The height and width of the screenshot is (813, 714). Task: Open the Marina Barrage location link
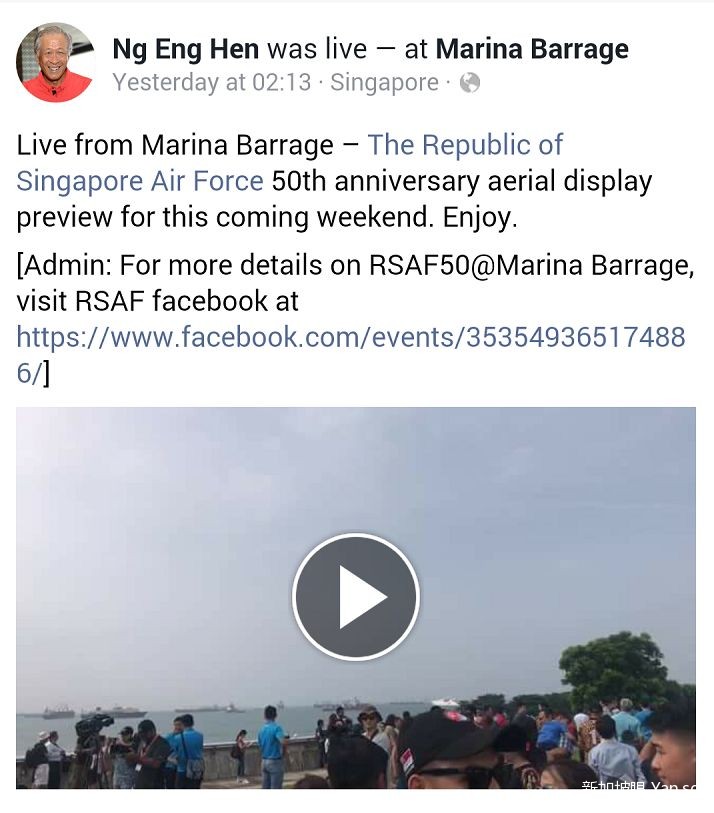pos(532,49)
